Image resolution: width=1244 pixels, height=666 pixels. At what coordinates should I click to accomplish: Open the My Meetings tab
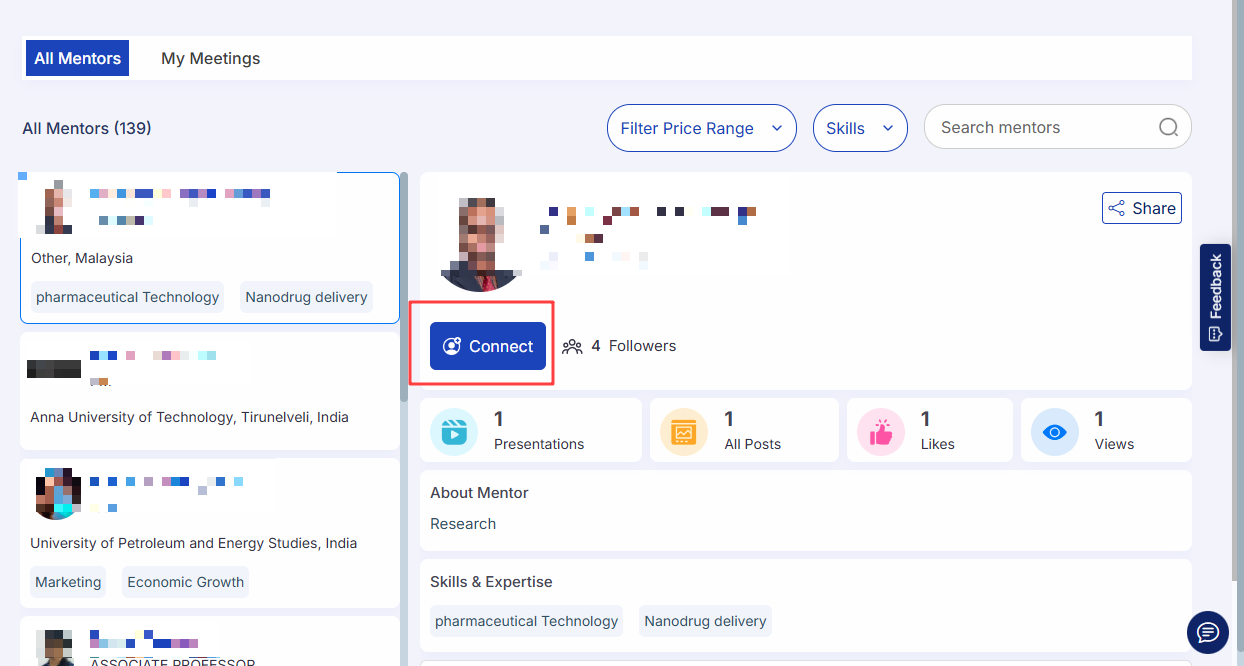(x=210, y=58)
